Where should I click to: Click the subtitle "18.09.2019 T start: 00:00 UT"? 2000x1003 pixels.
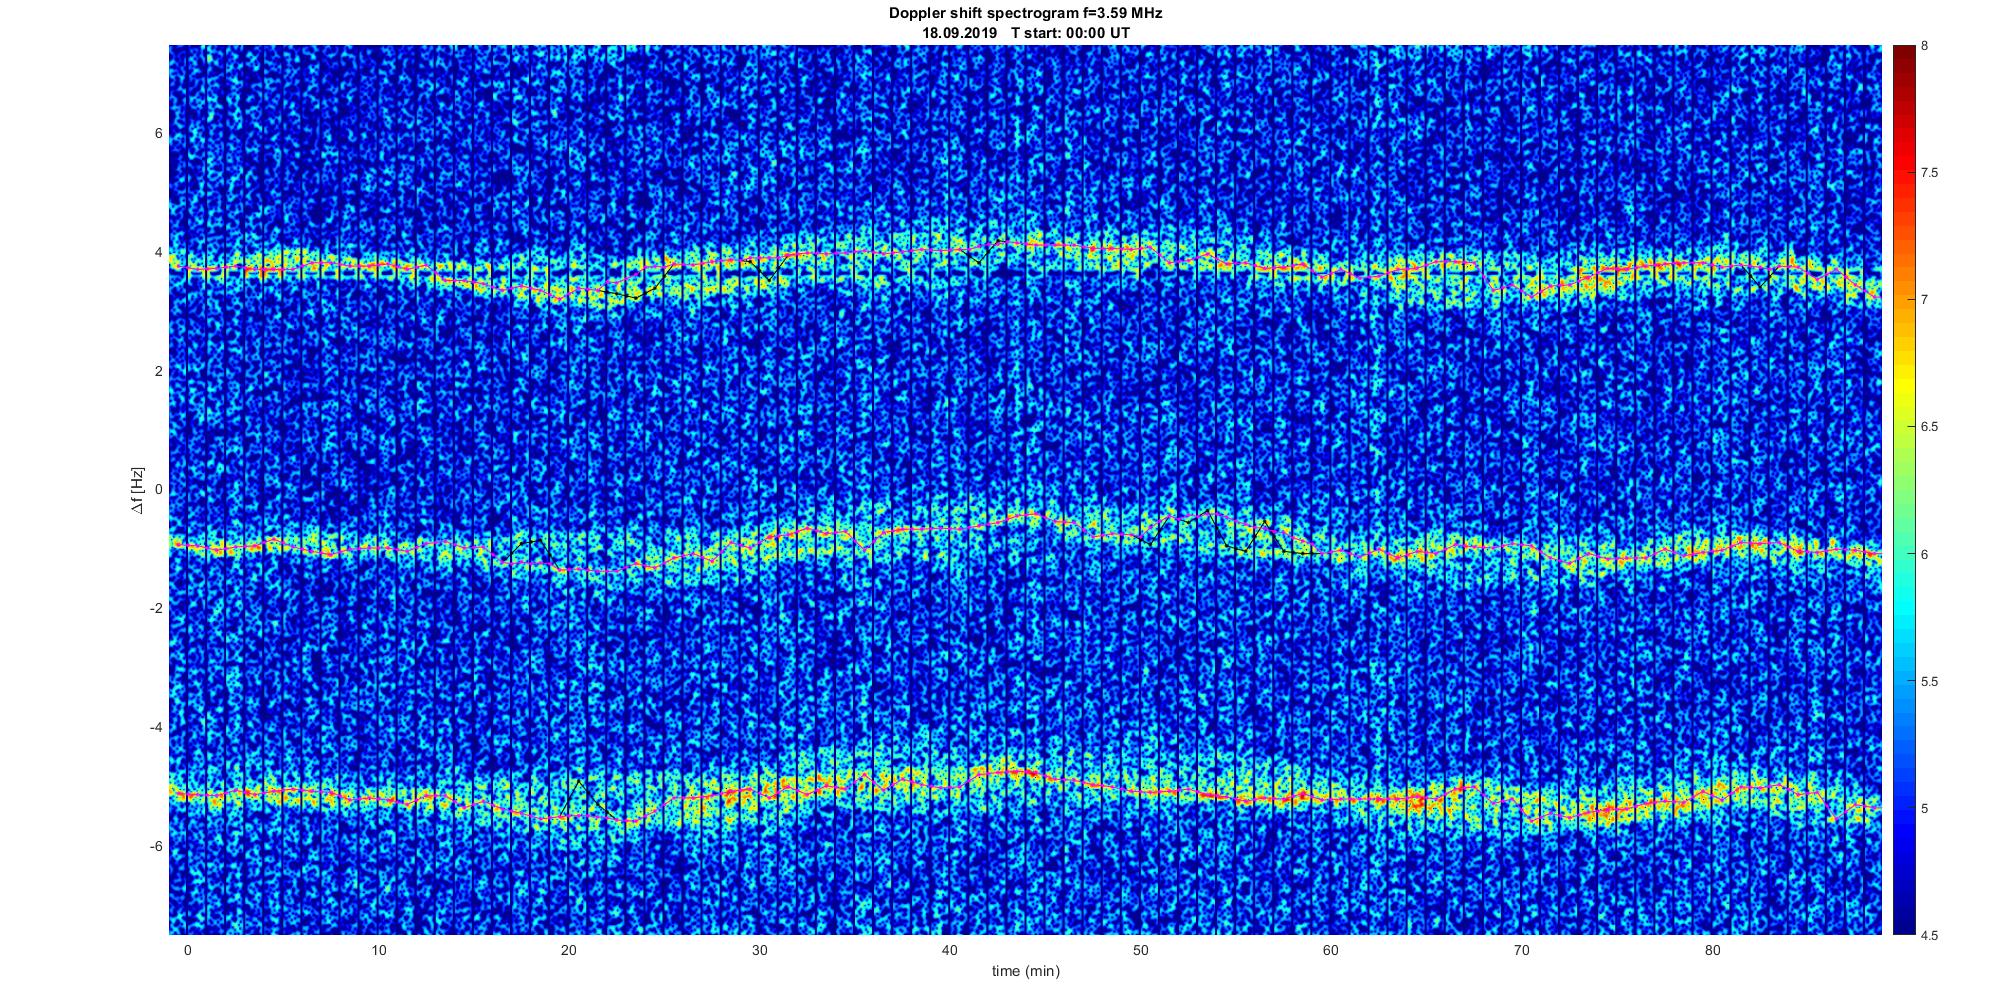click(x=1025, y=32)
